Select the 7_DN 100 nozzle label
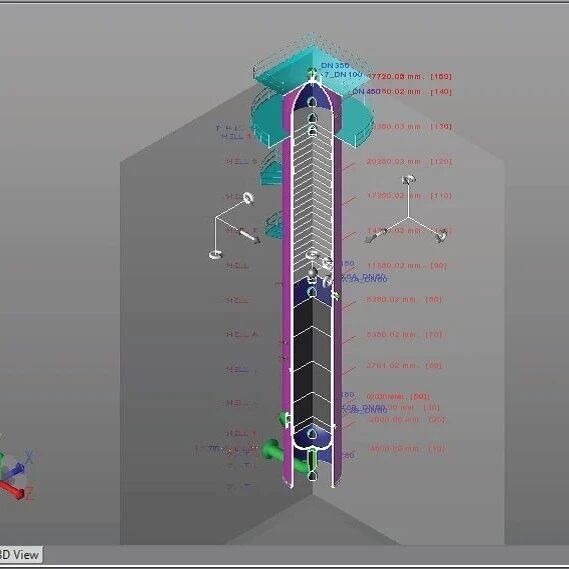569x569 pixels. [343, 75]
